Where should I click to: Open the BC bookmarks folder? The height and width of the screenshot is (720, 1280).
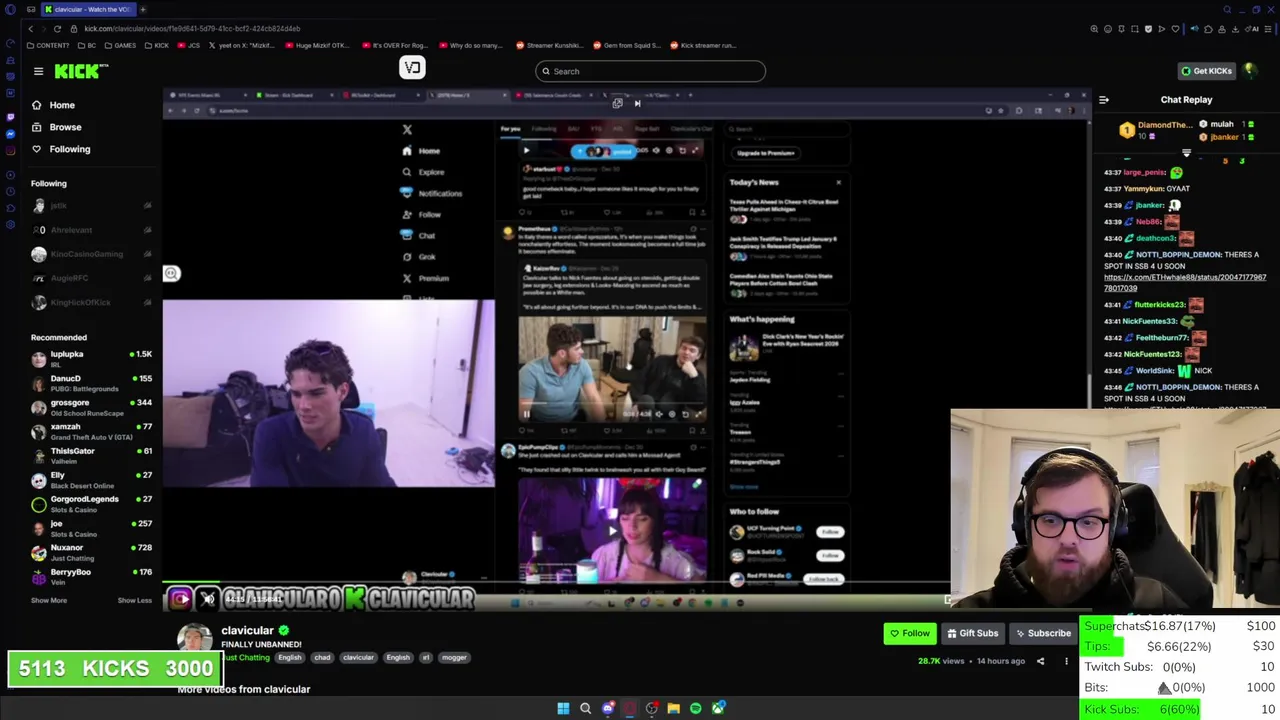coord(87,45)
